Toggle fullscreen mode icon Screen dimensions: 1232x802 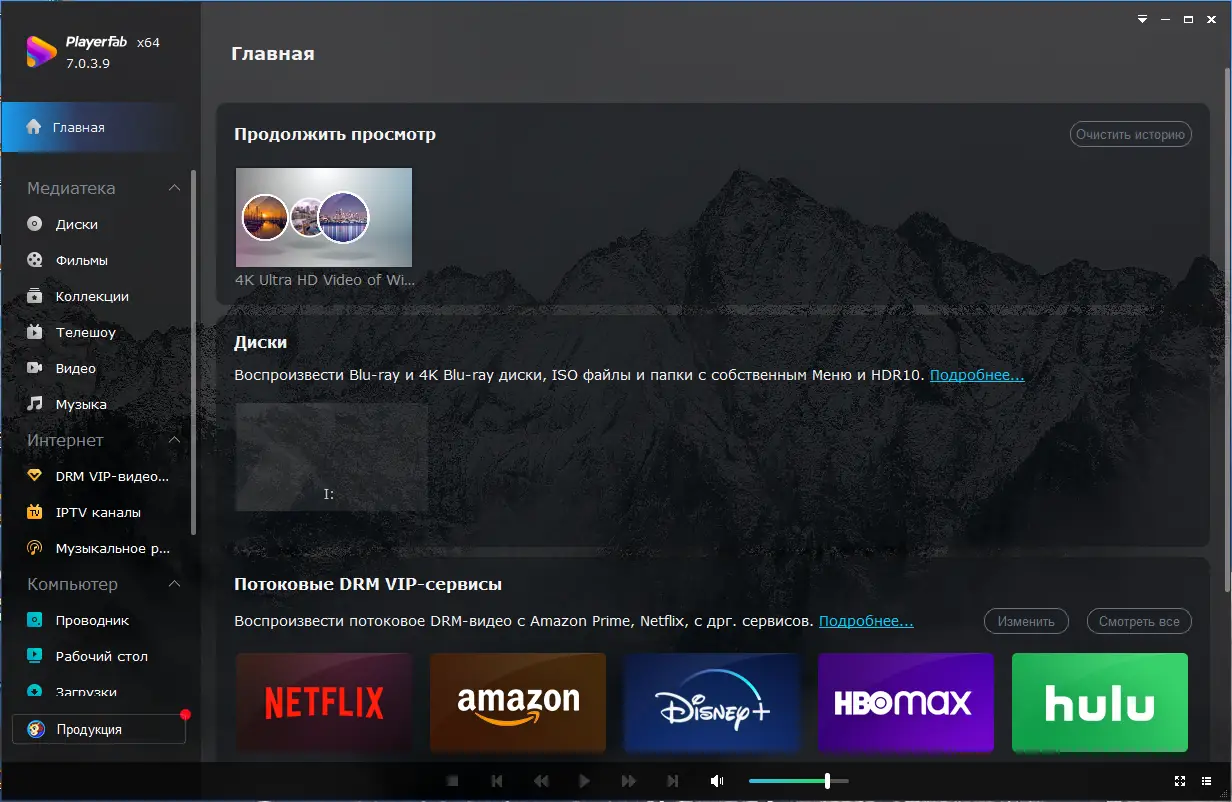1180,781
